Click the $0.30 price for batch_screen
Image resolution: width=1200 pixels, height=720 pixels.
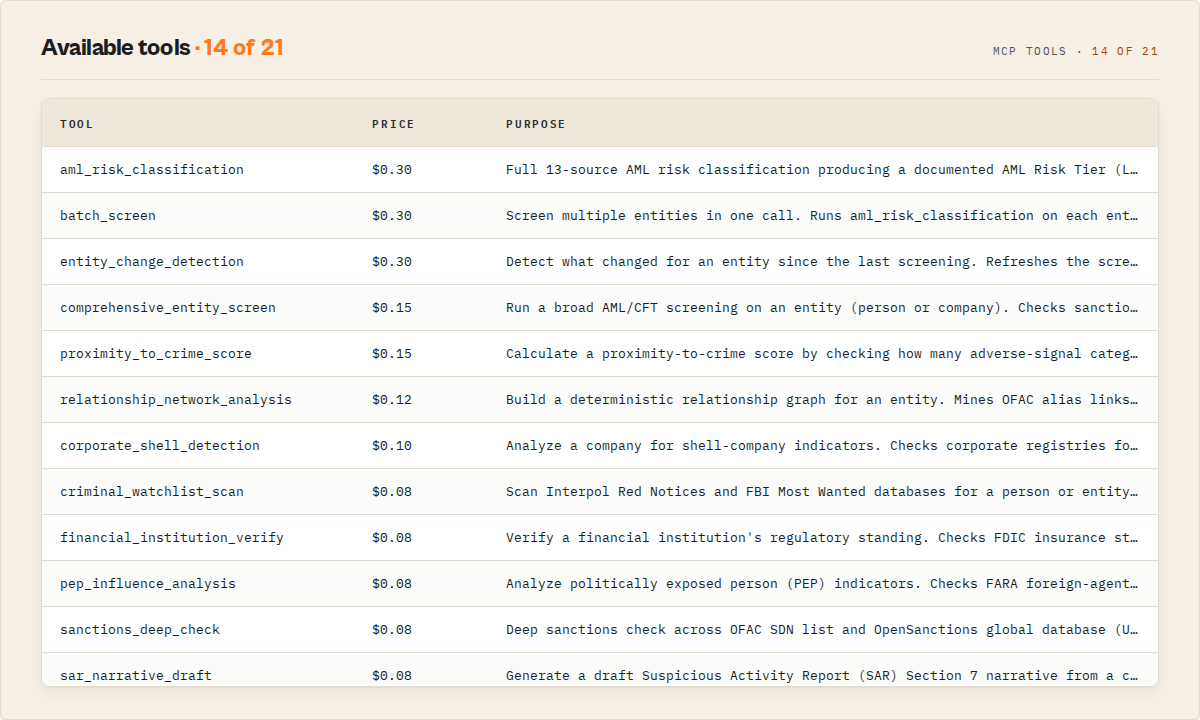(x=392, y=215)
